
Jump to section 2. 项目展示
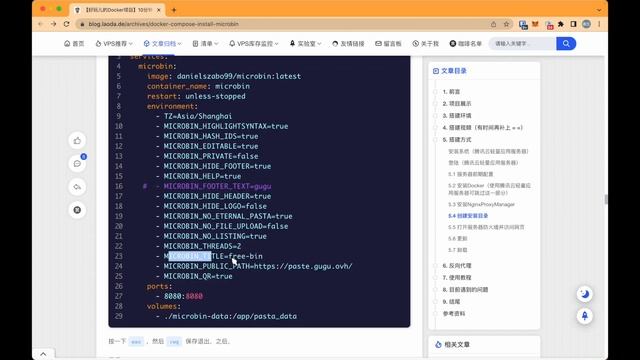click(457, 104)
